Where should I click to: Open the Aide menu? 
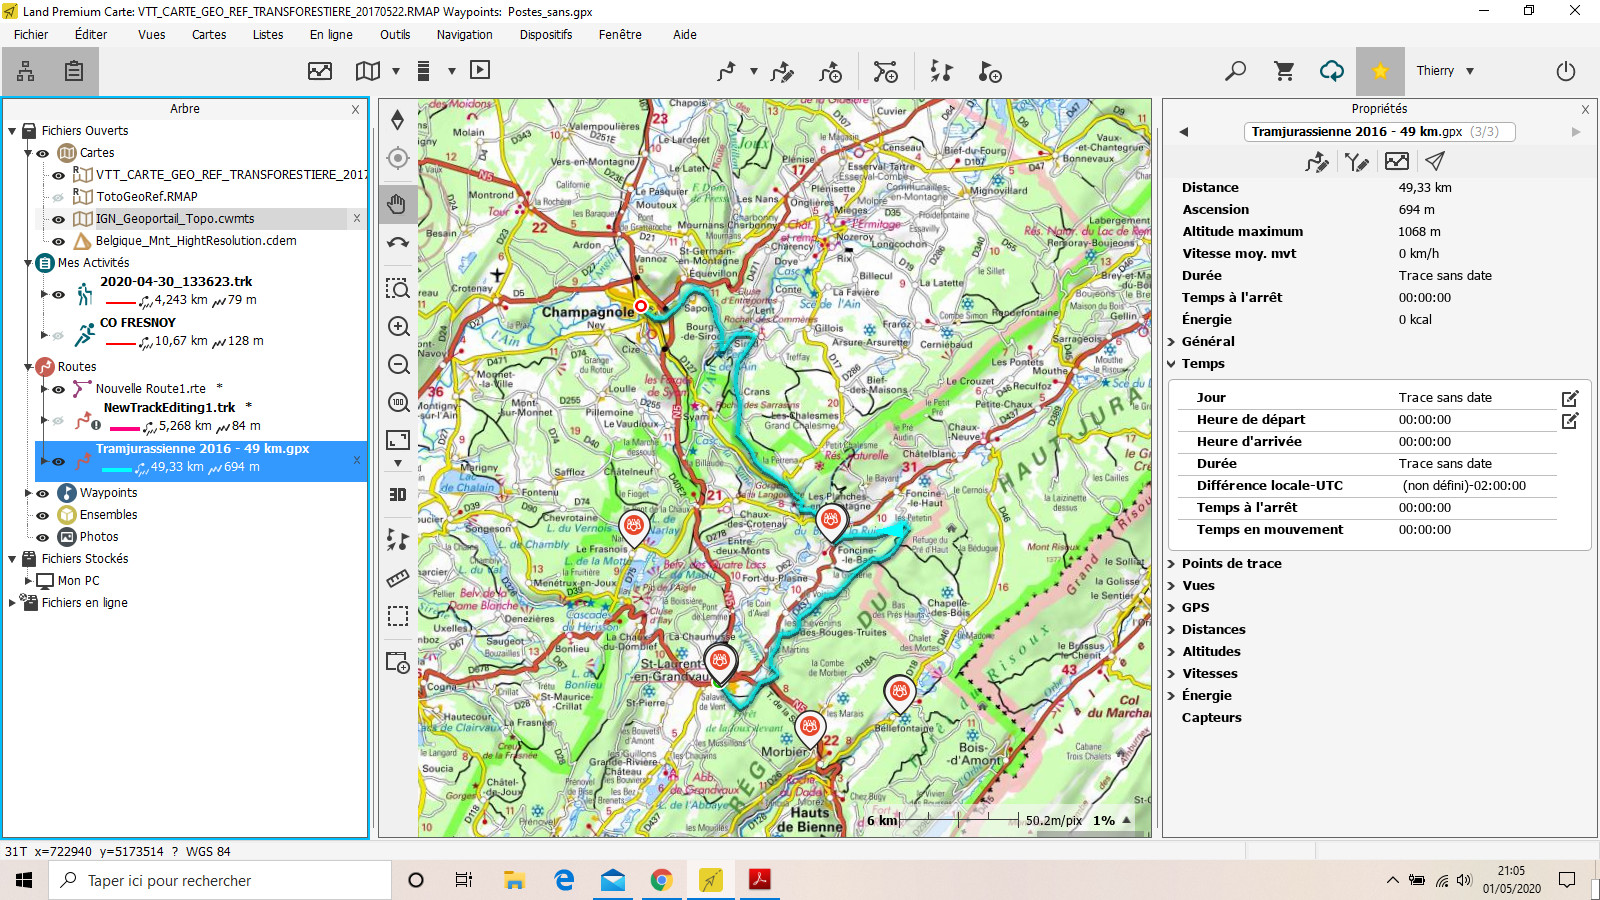coord(685,34)
